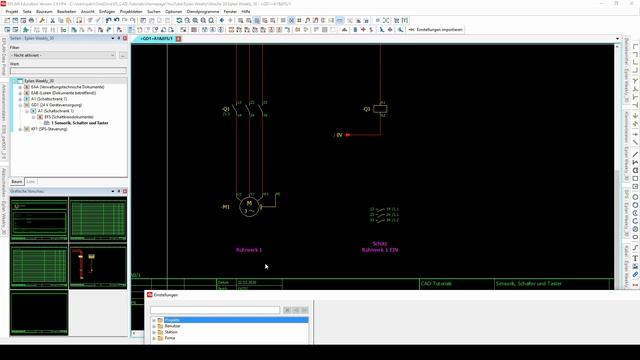Expand the Benutzer folder in Einstellungen

(154, 326)
